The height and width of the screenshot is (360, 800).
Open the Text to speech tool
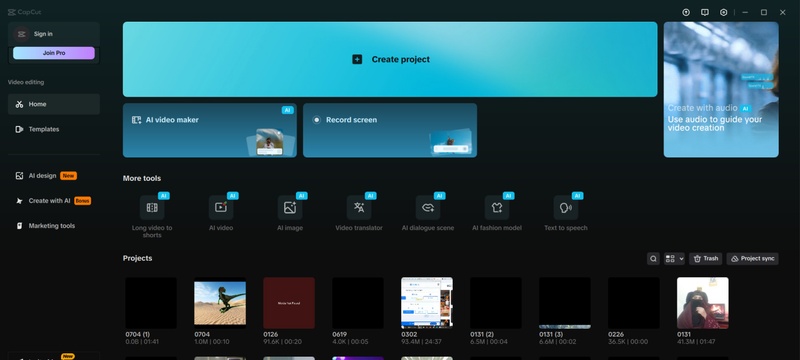coord(566,208)
